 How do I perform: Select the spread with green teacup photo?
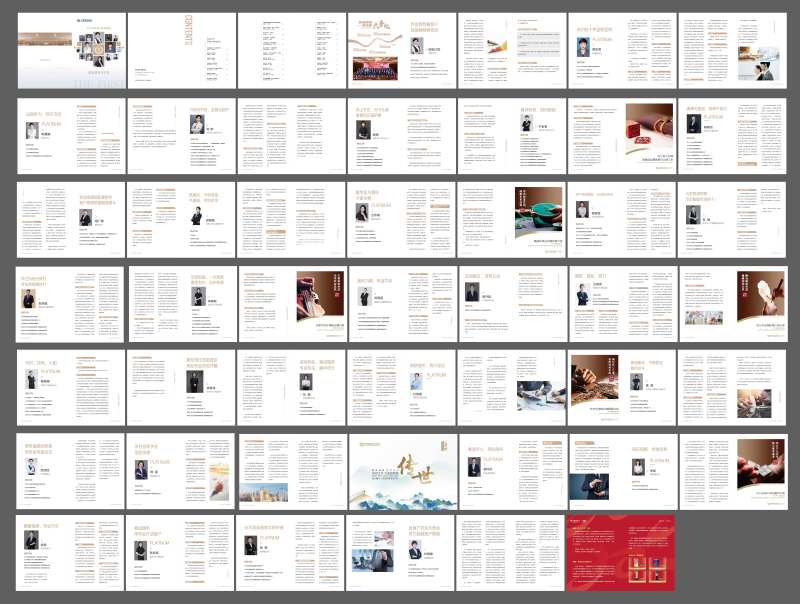coord(512,218)
